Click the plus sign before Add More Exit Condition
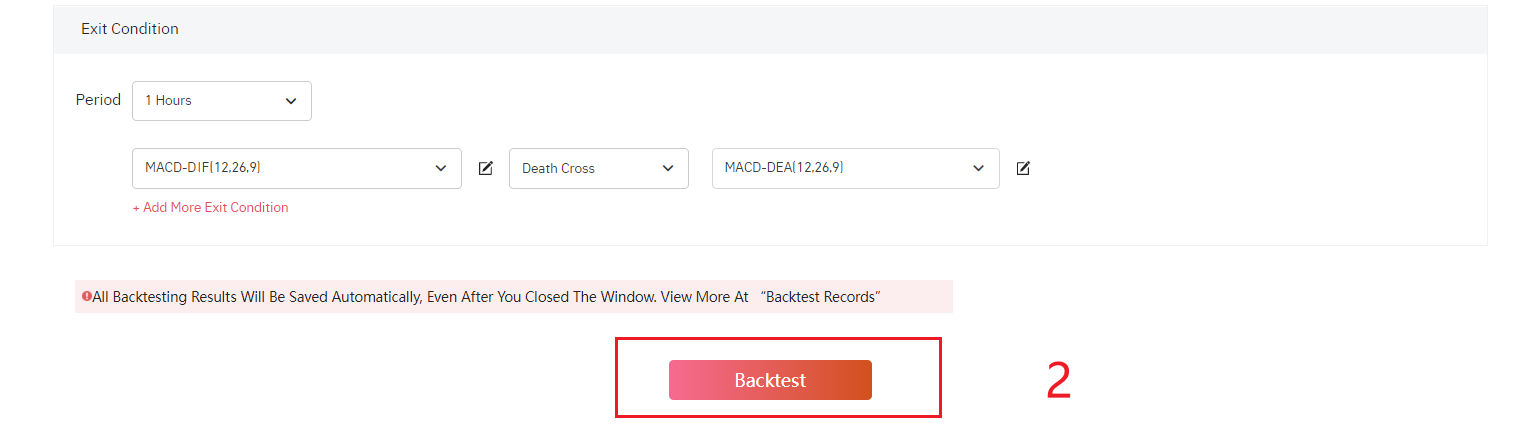The height and width of the screenshot is (447, 1540). pyautogui.click(x=137, y=208)
